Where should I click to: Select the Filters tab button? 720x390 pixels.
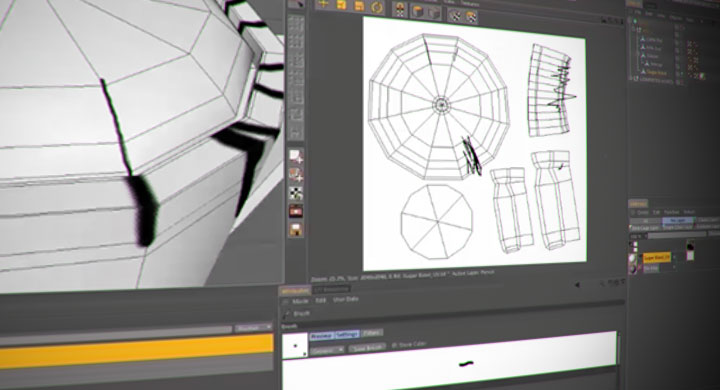[371, 333]
